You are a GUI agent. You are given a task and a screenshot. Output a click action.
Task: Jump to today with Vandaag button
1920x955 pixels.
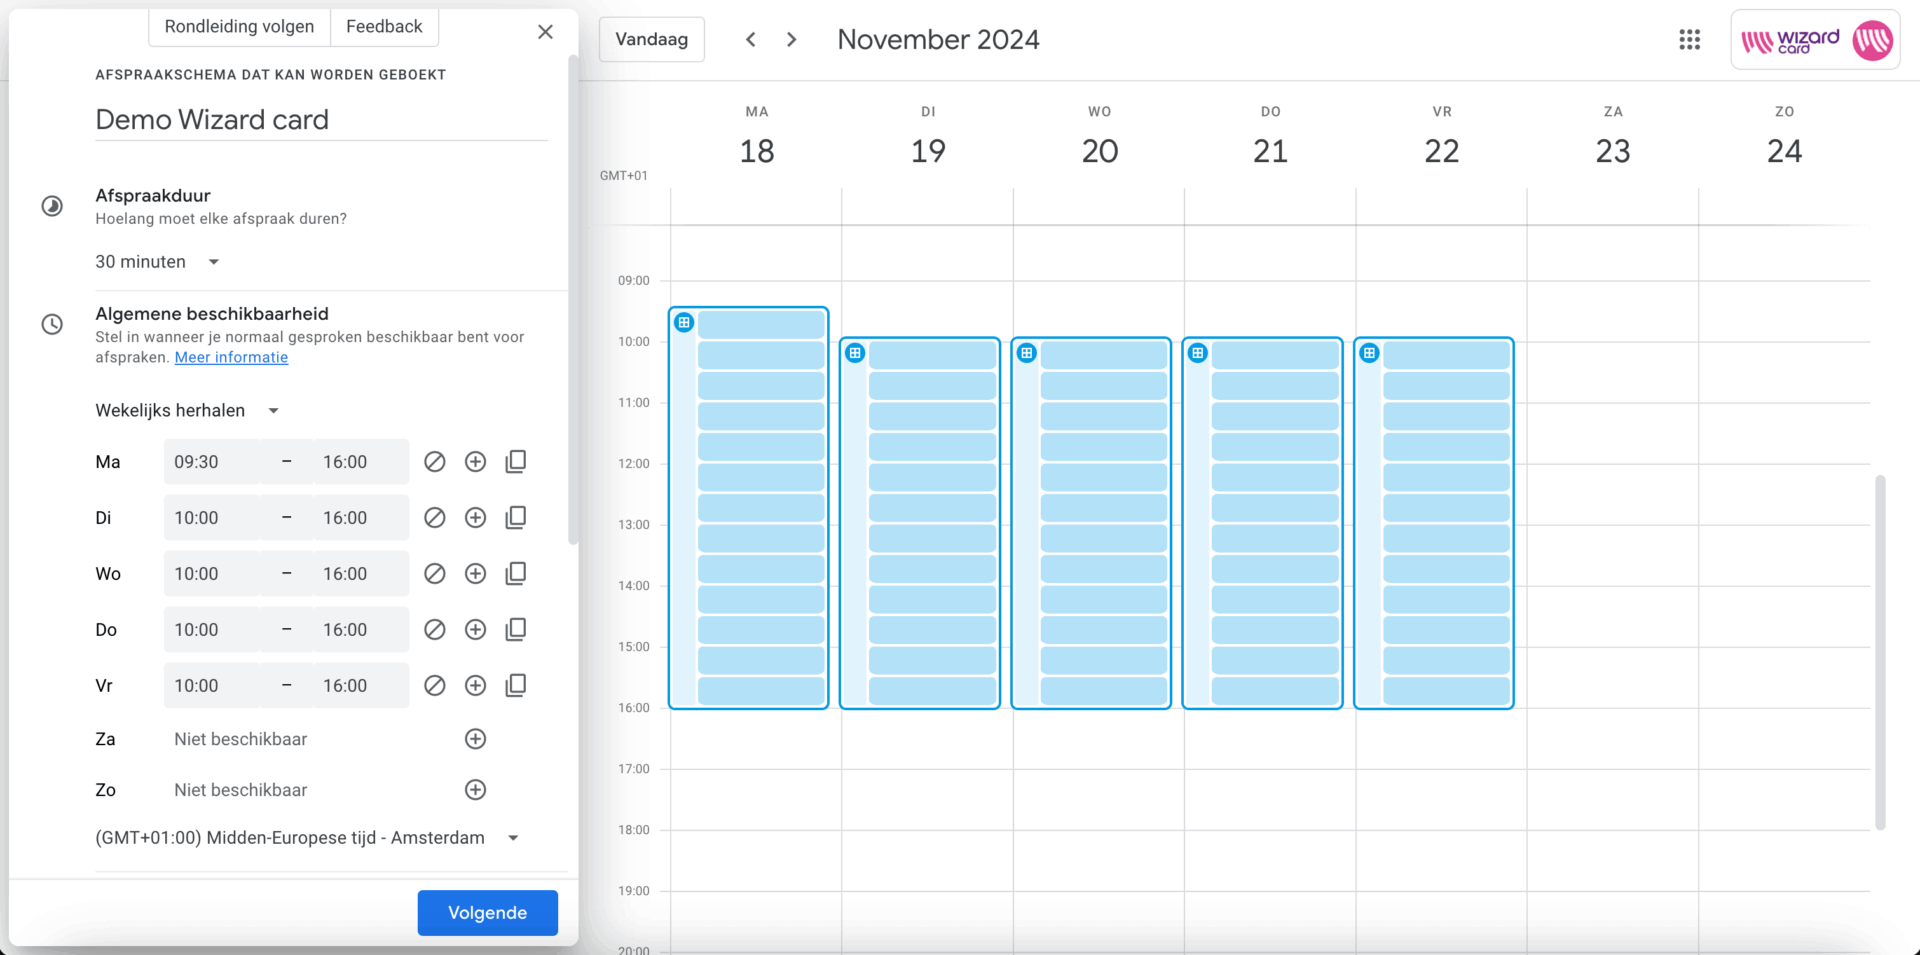(651, 40)
